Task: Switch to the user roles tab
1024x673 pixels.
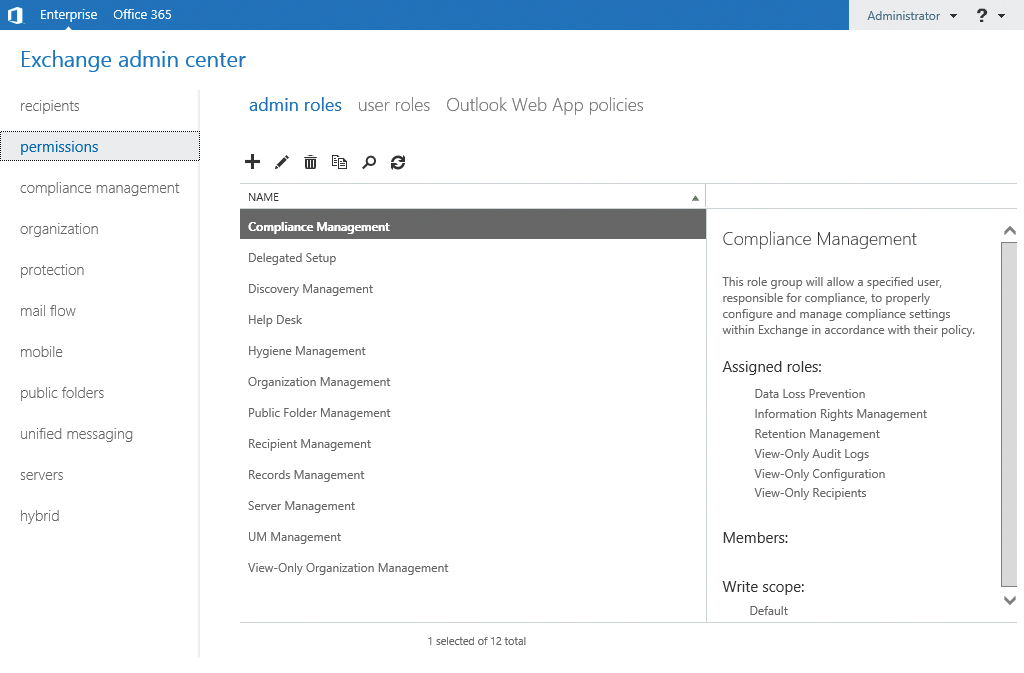Action: pyautogui.click(x=393, y=104)
